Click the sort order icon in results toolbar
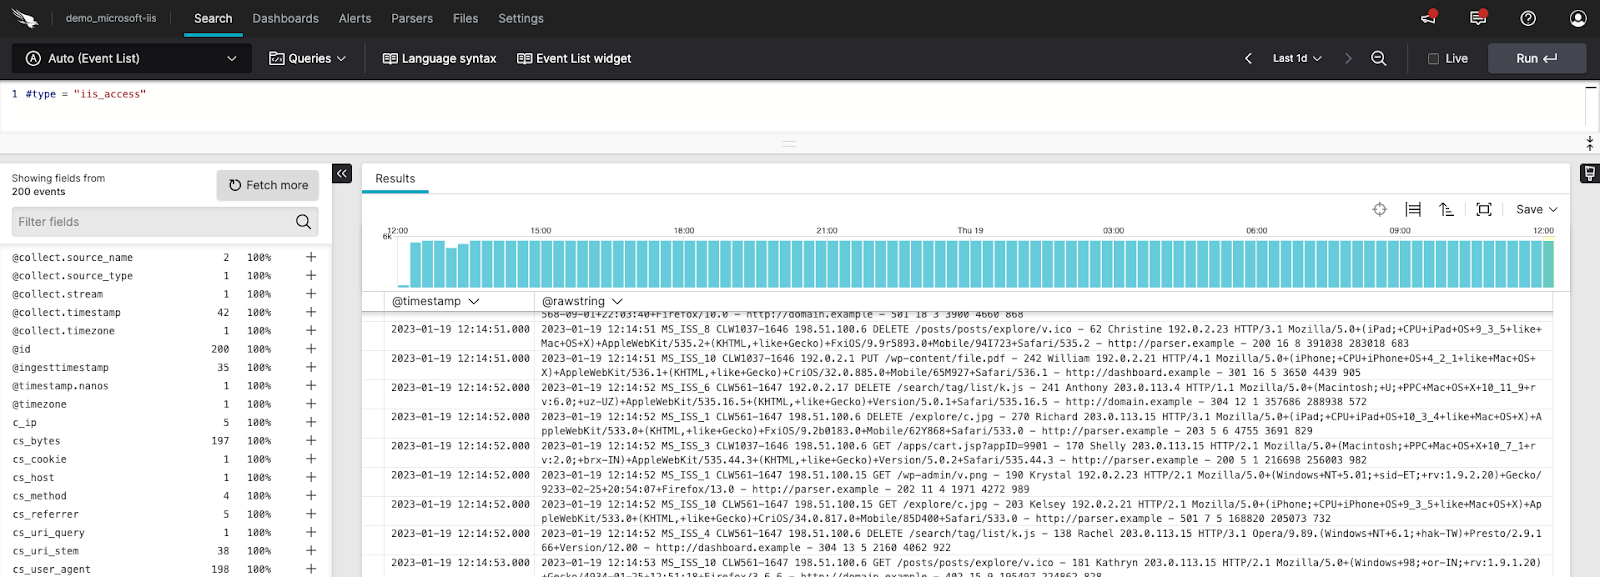The width and height of the screenshot is (1600, 577). [1446, 209]
